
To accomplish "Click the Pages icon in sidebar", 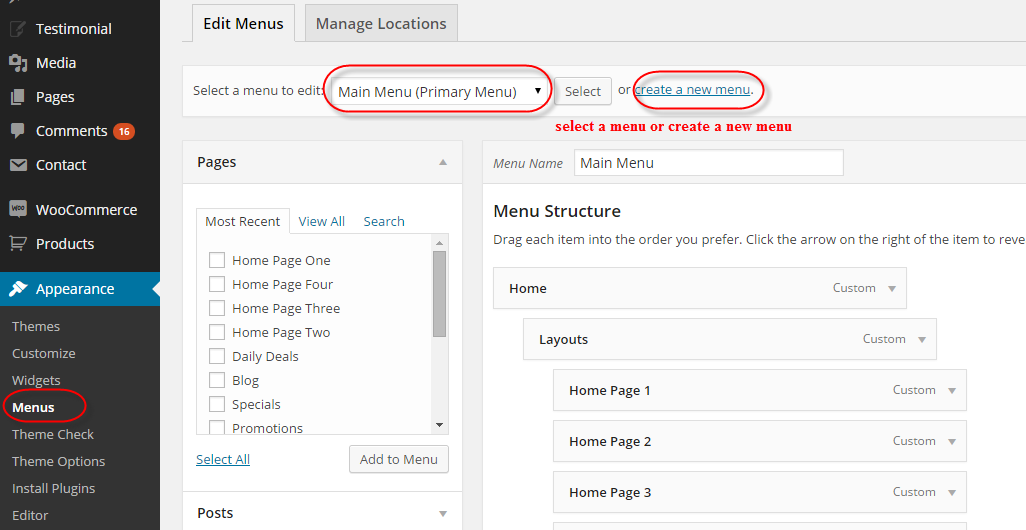I will 18,97.
